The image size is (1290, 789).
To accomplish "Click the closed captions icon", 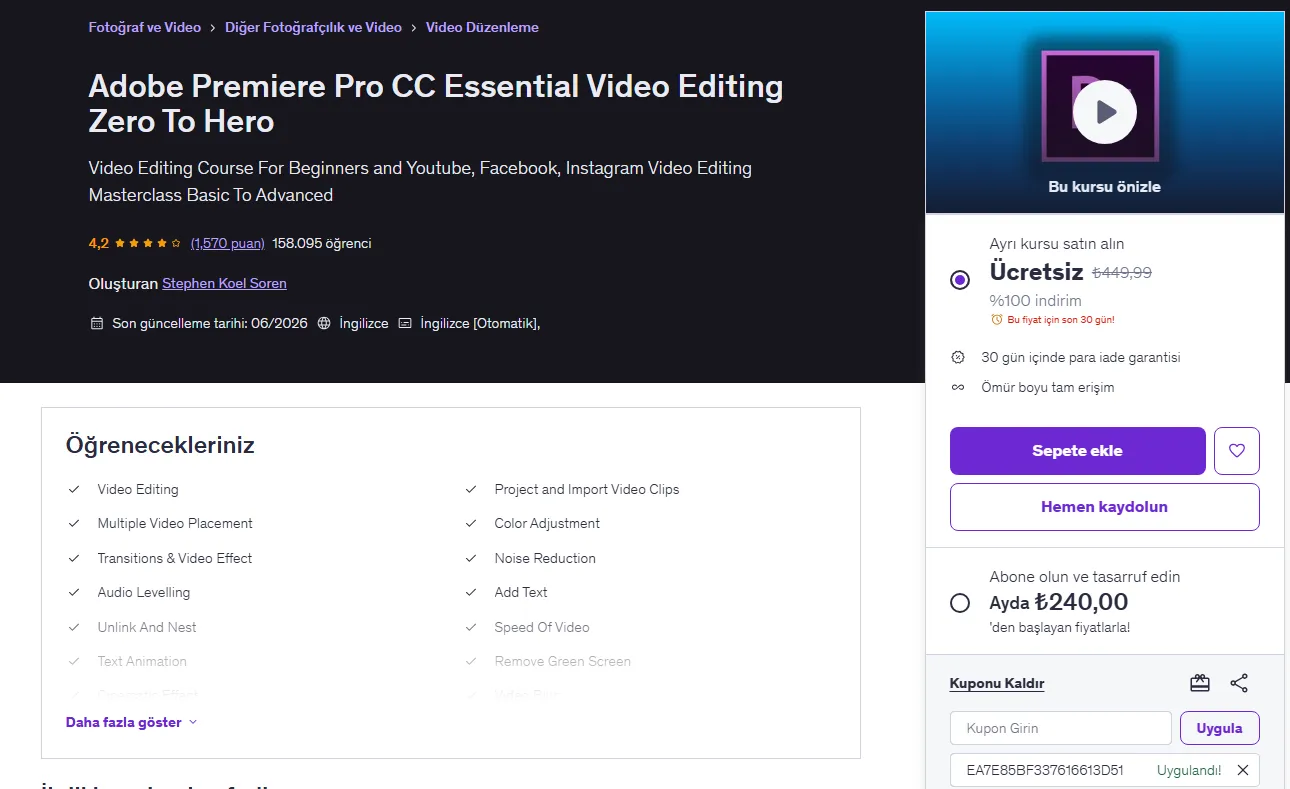I will click(x=405, y=323).
